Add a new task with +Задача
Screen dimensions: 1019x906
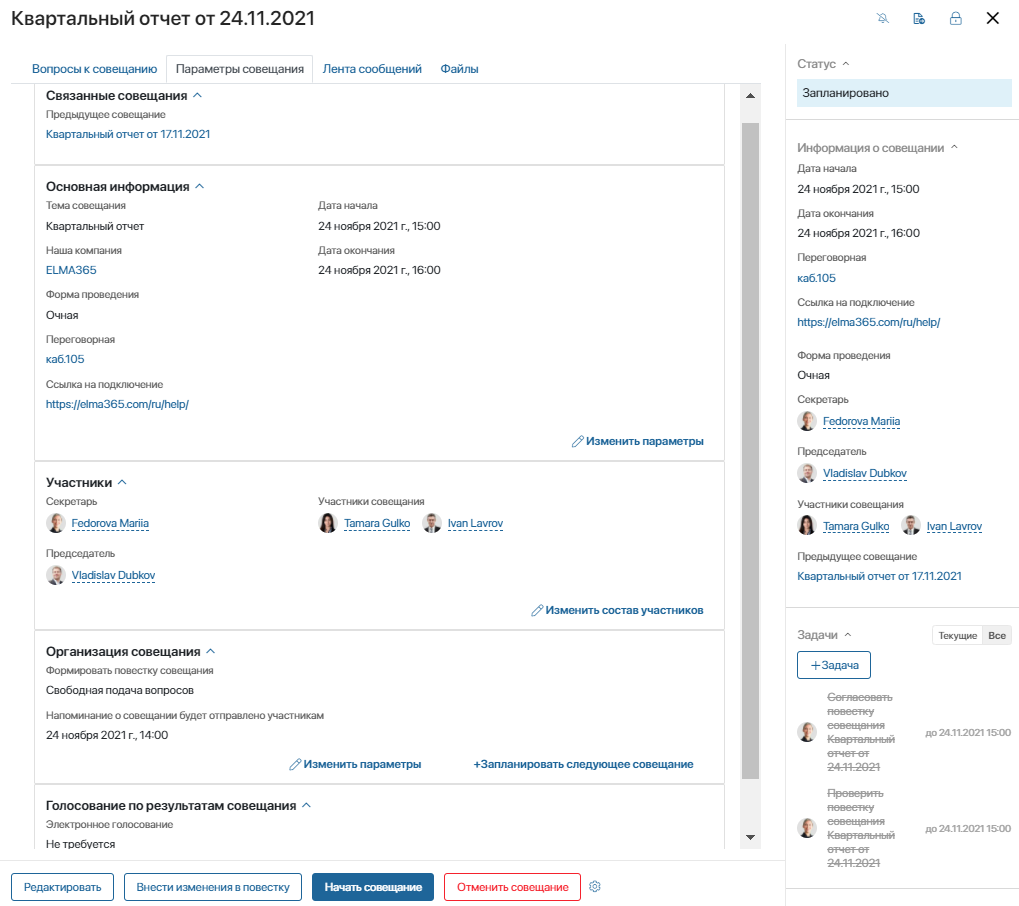tap(834, 666)
